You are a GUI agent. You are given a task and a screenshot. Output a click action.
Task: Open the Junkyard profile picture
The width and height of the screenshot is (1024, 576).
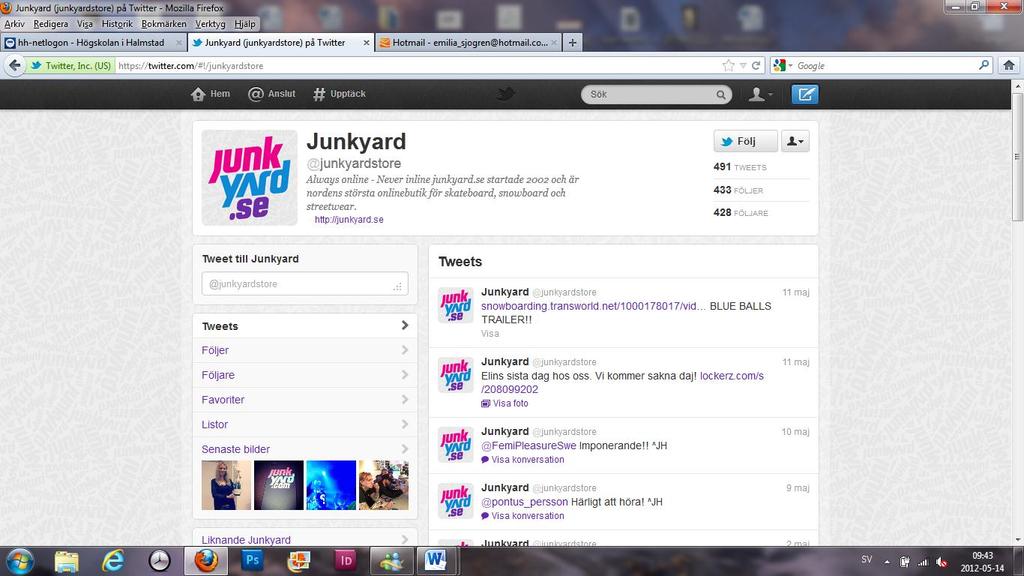[x=249, y=177]
